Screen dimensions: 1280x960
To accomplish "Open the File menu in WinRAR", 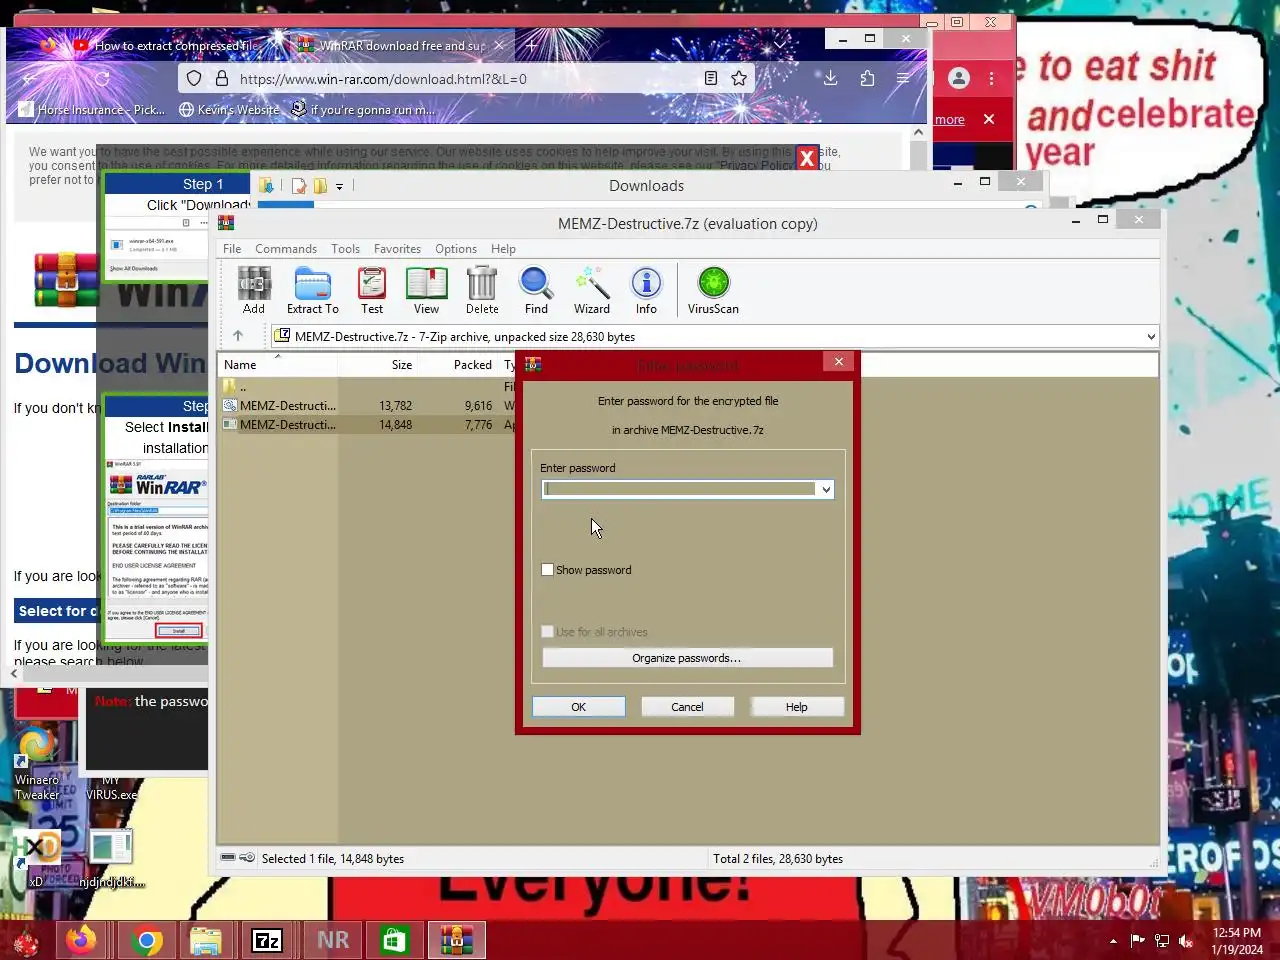I will (232, 249).
